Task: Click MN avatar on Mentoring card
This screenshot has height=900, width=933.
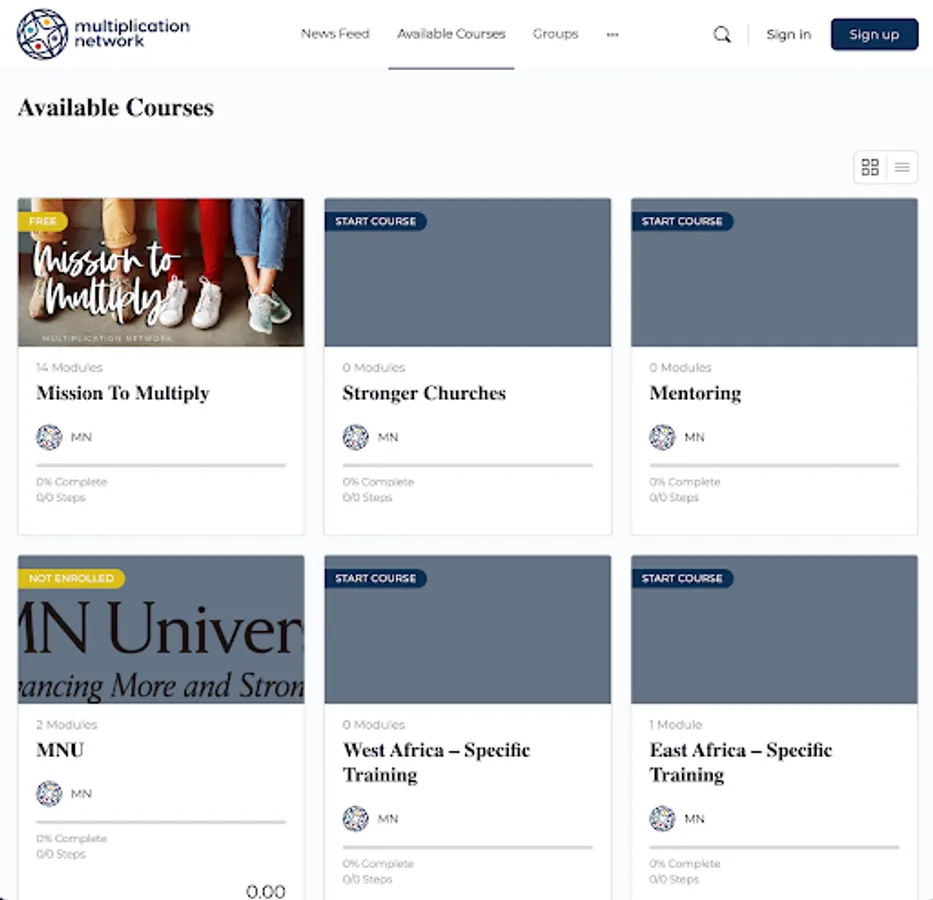Action: coord(662,437)
